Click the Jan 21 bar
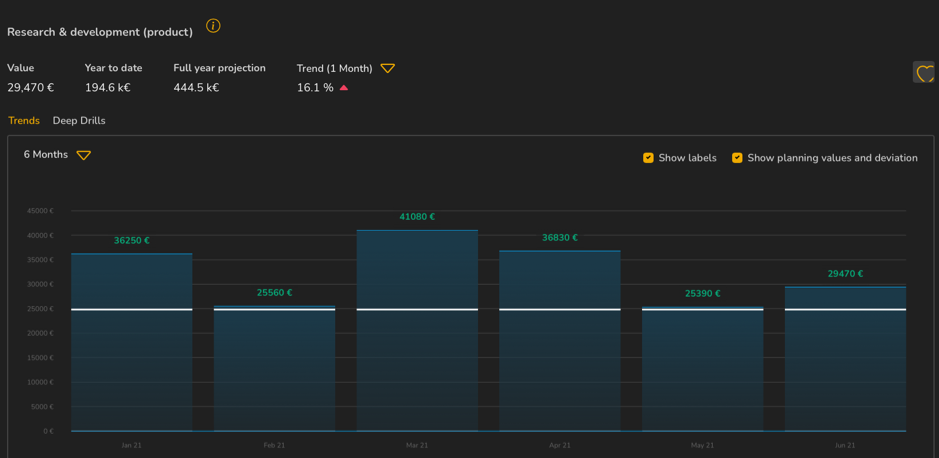The image size is (939, 458). pos(131,350)
